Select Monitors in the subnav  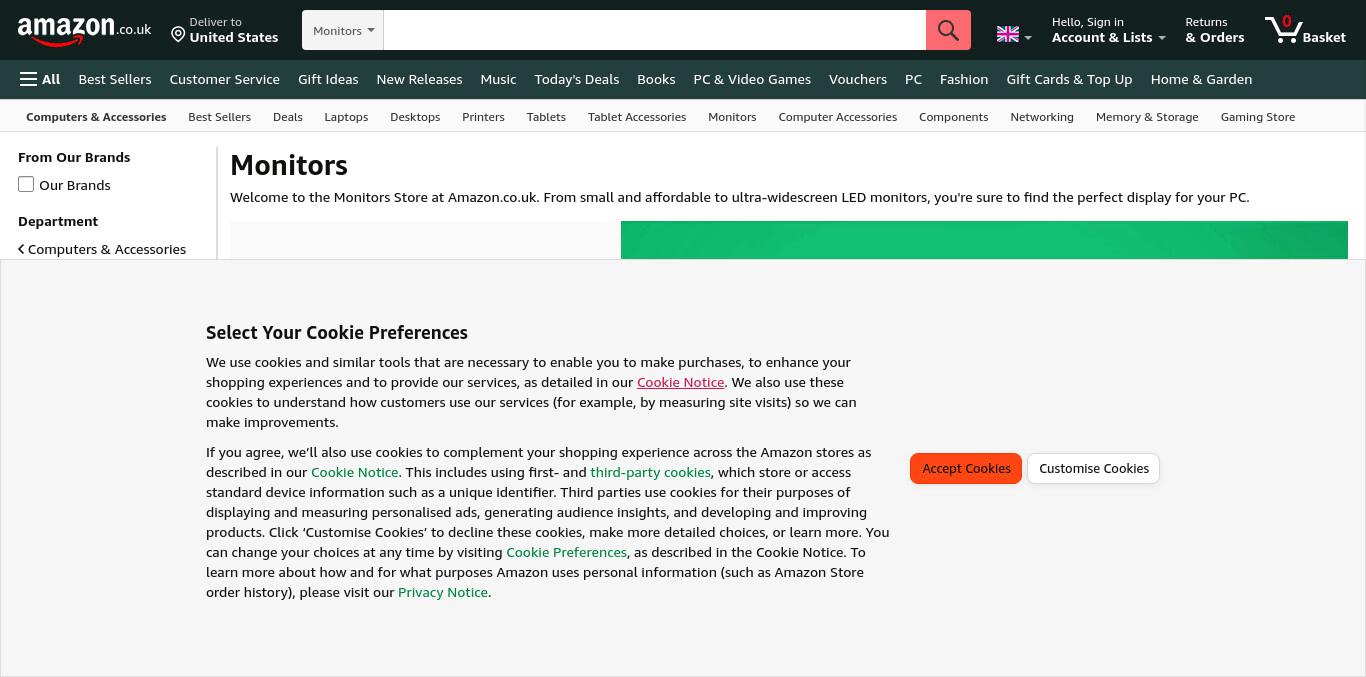click(732, 117)
